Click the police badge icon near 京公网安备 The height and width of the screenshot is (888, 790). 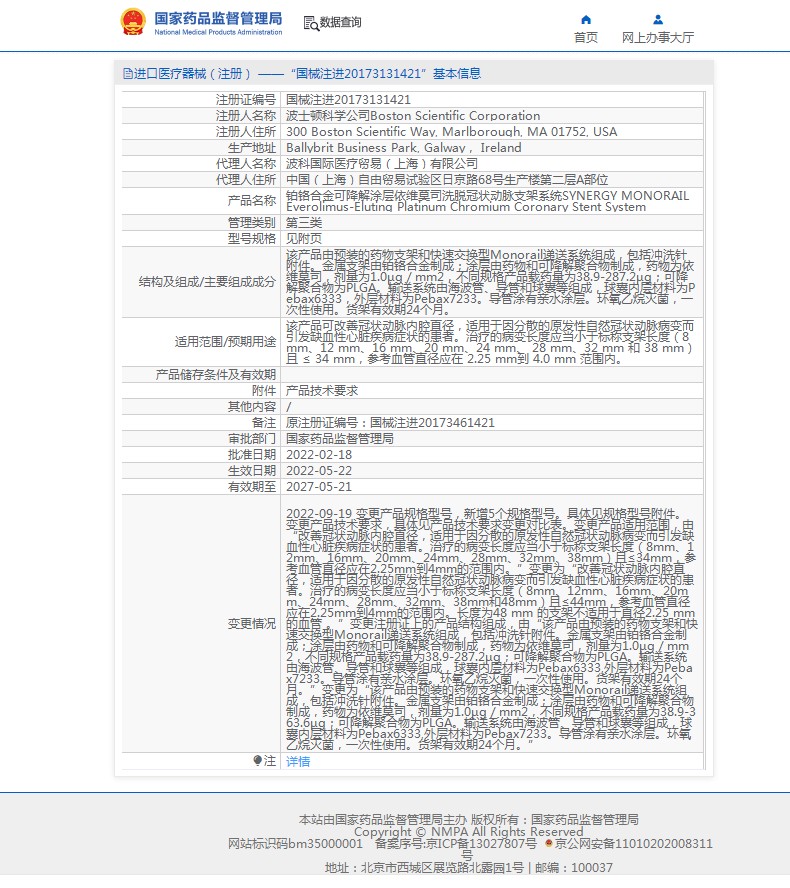548,843
